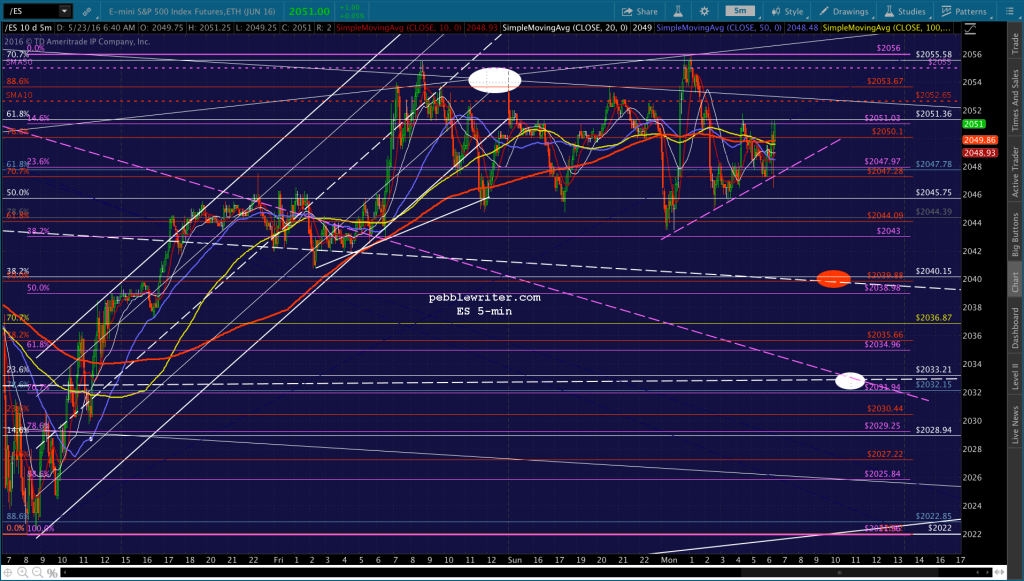This screenshot has height=581, width=1024.
Task: Open the Studies menu
Action: coord(905,11)
